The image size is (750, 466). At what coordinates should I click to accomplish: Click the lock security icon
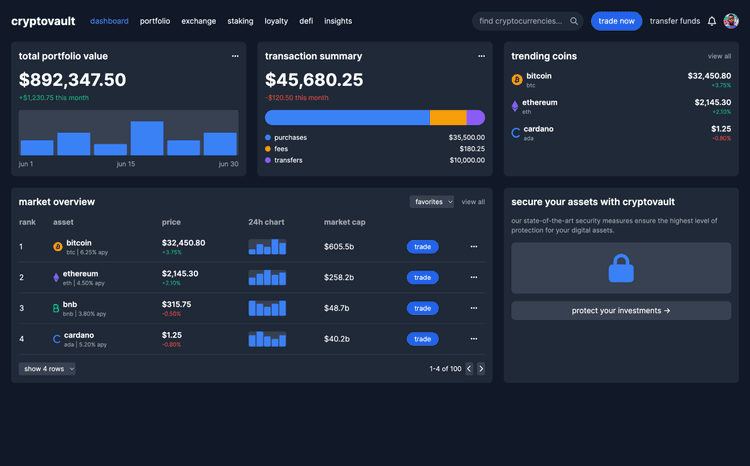(621, 268)
